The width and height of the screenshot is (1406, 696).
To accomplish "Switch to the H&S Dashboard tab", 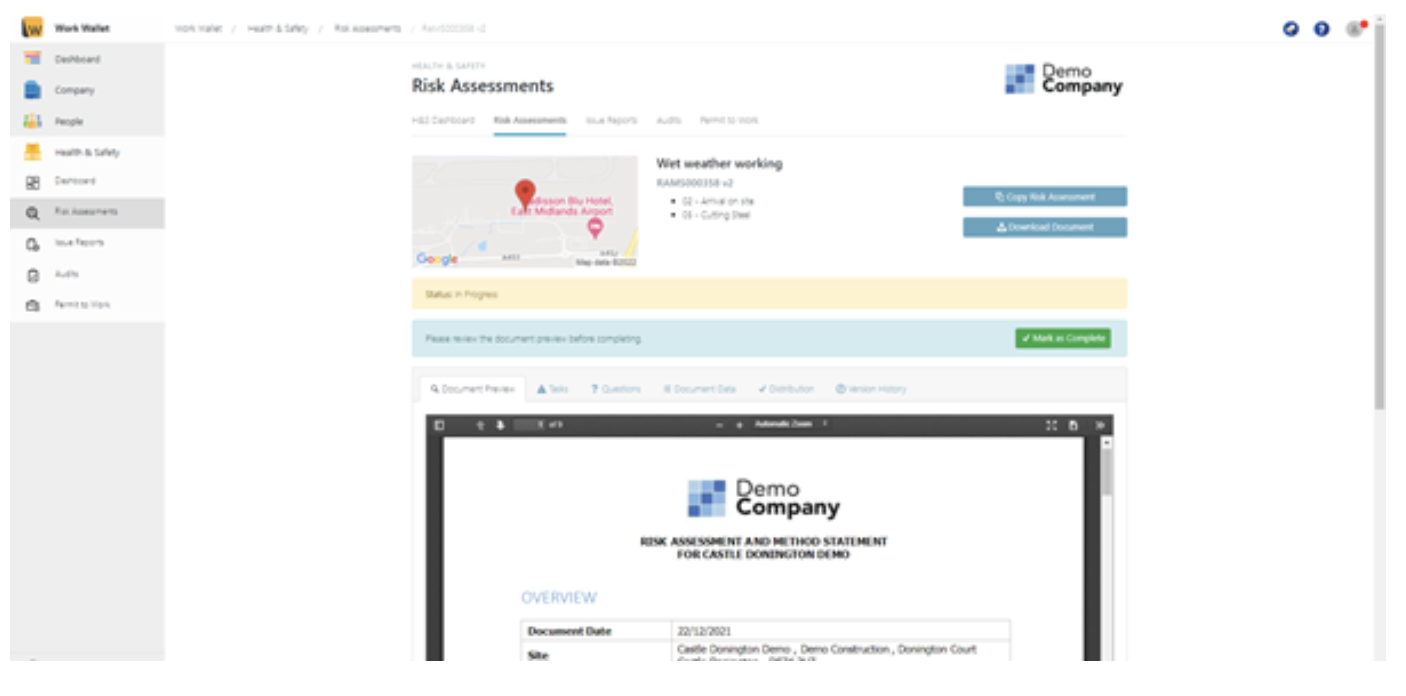I will point(443,120).
